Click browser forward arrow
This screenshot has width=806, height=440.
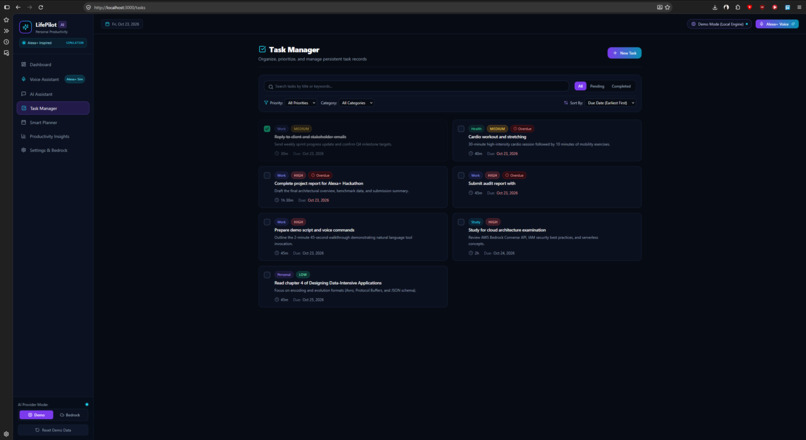point(29,7)
